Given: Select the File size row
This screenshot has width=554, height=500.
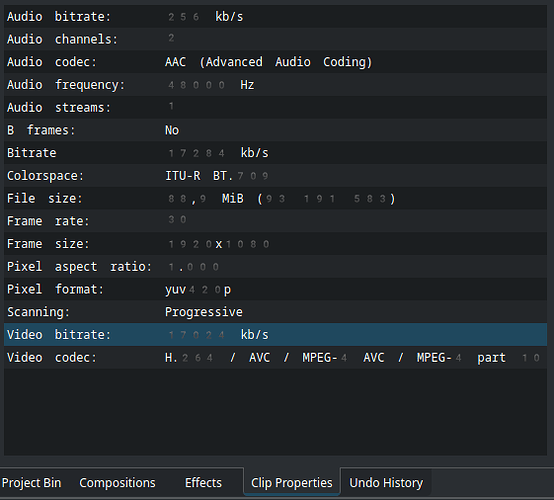Looking at the screenshot, I should 276,198.
